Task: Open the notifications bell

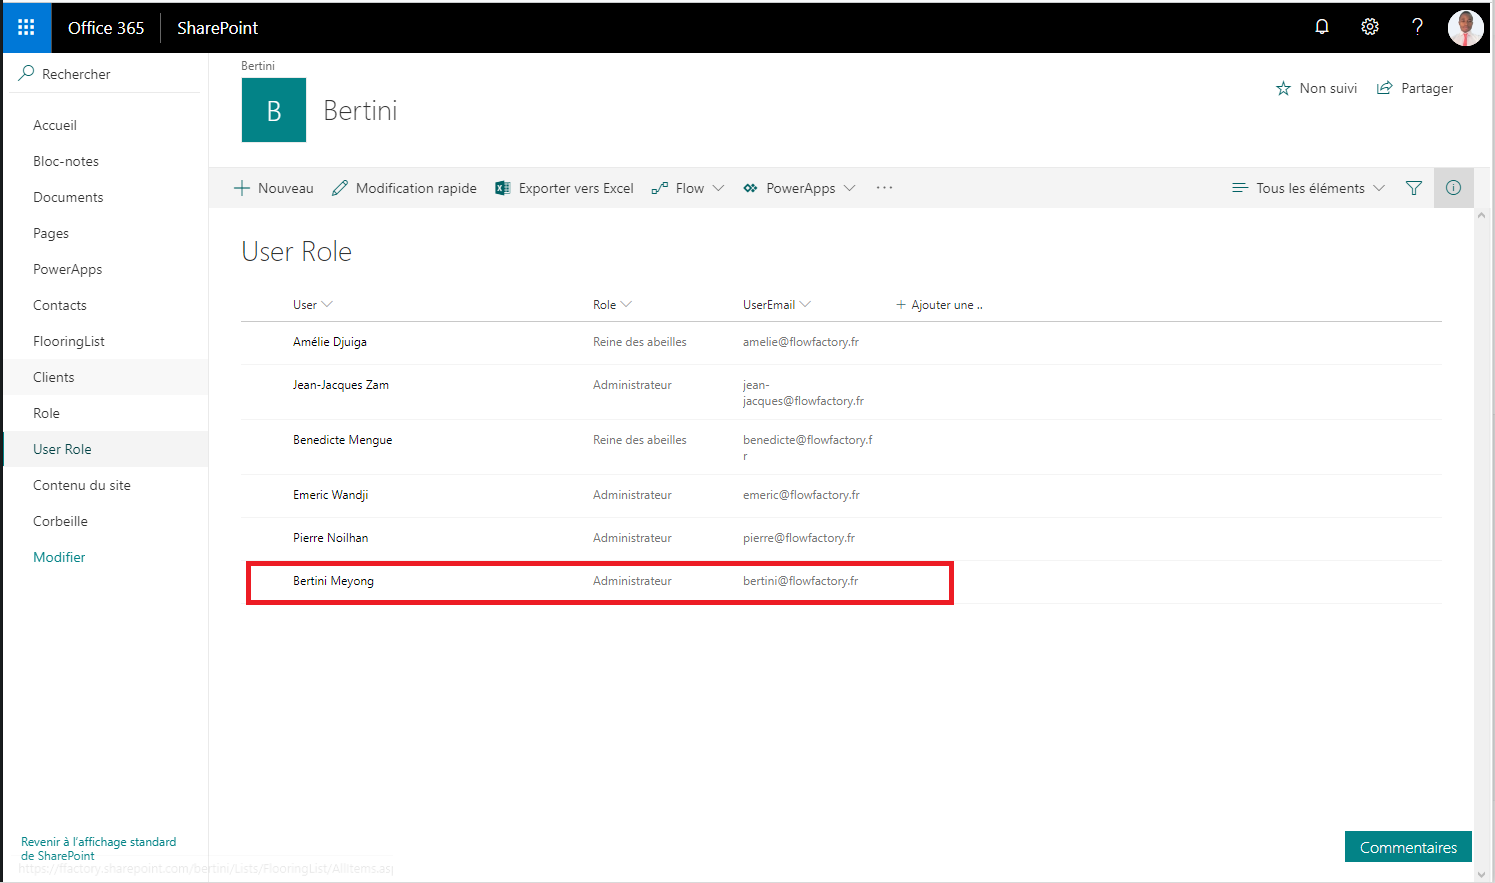Action: [x=1322, y=27]
